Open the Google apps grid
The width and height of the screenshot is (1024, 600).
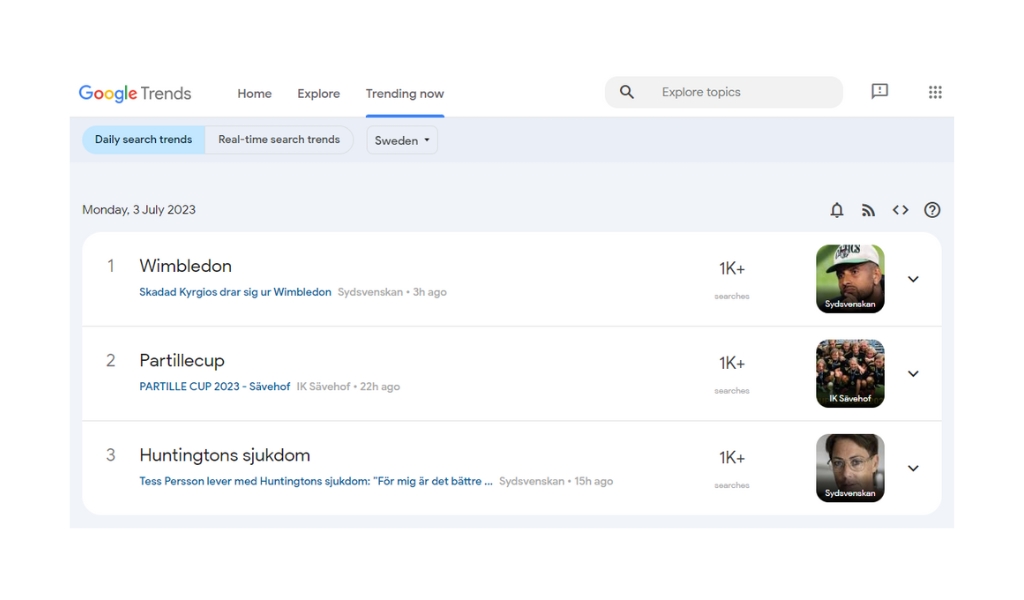(935, 92)
